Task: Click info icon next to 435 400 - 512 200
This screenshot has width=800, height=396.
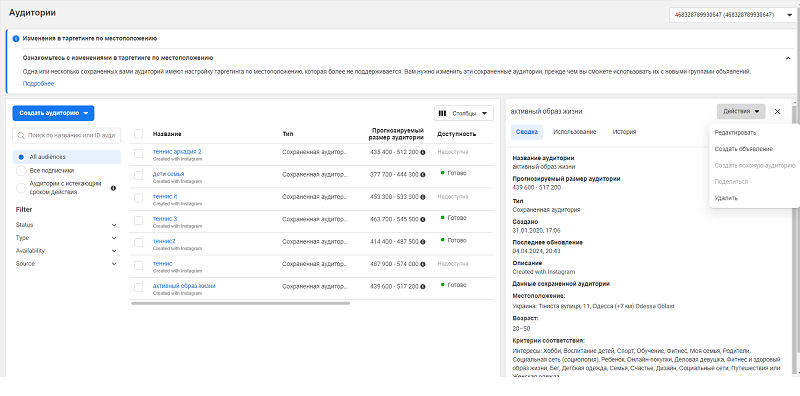Action: tap(423, 152)
